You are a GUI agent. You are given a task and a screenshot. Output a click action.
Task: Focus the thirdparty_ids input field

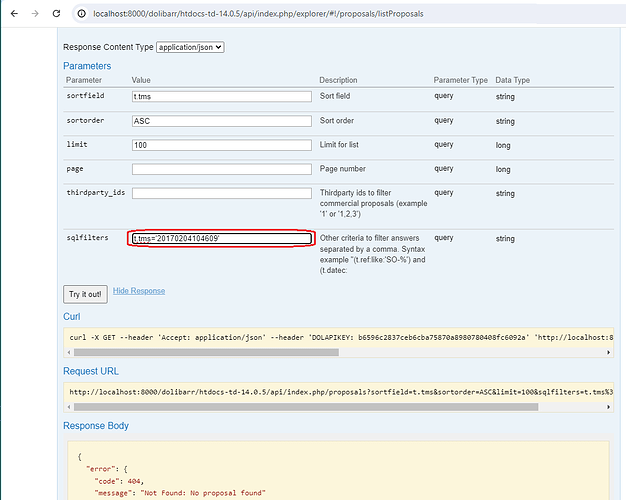[x=222, y=193]
